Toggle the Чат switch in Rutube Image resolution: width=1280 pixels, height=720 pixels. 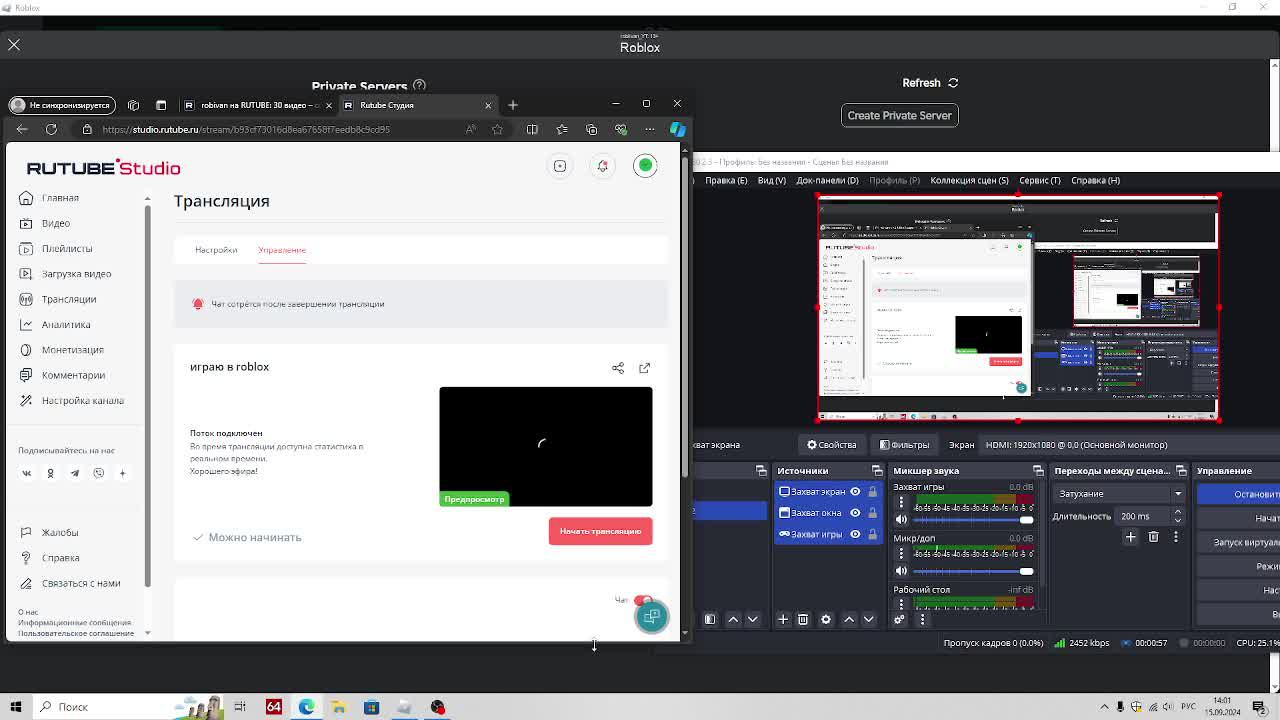(x=643, y=600)
